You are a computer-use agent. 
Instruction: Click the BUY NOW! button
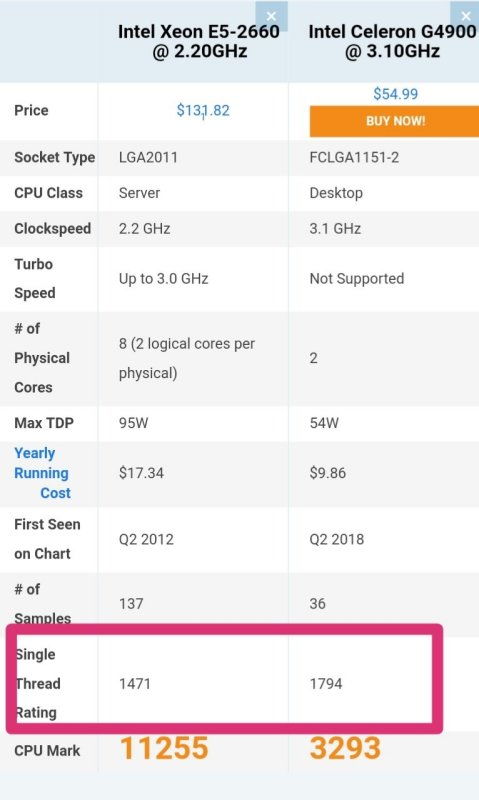394,121
